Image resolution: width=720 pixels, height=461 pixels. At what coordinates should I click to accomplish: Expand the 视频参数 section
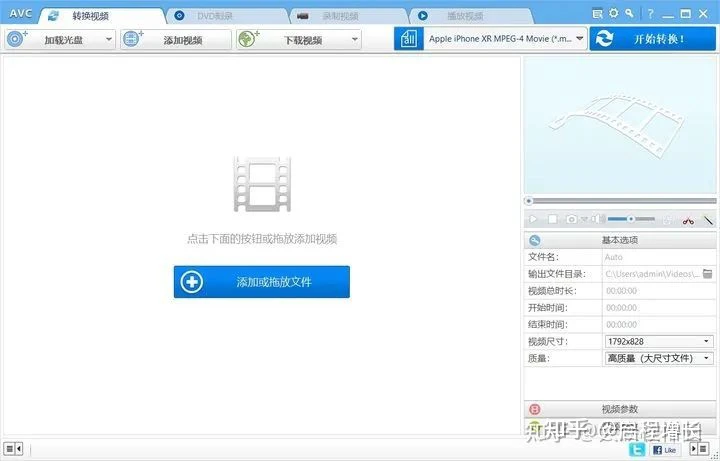pyautogui.click(x=620, y=409)
